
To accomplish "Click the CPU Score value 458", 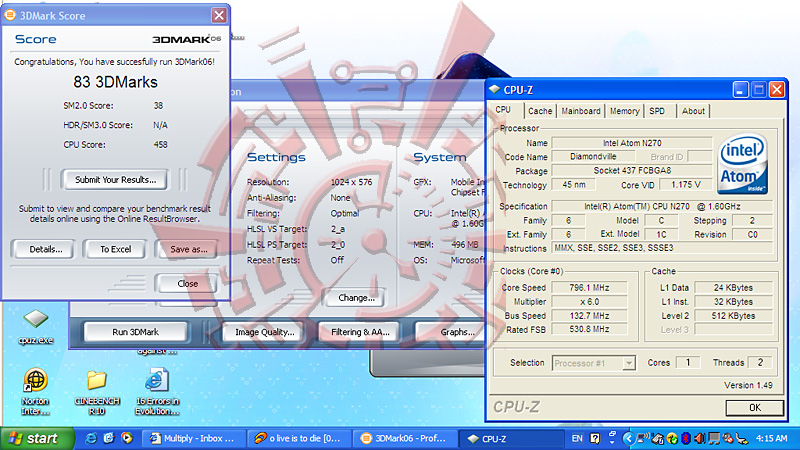I will coord(160,144).
